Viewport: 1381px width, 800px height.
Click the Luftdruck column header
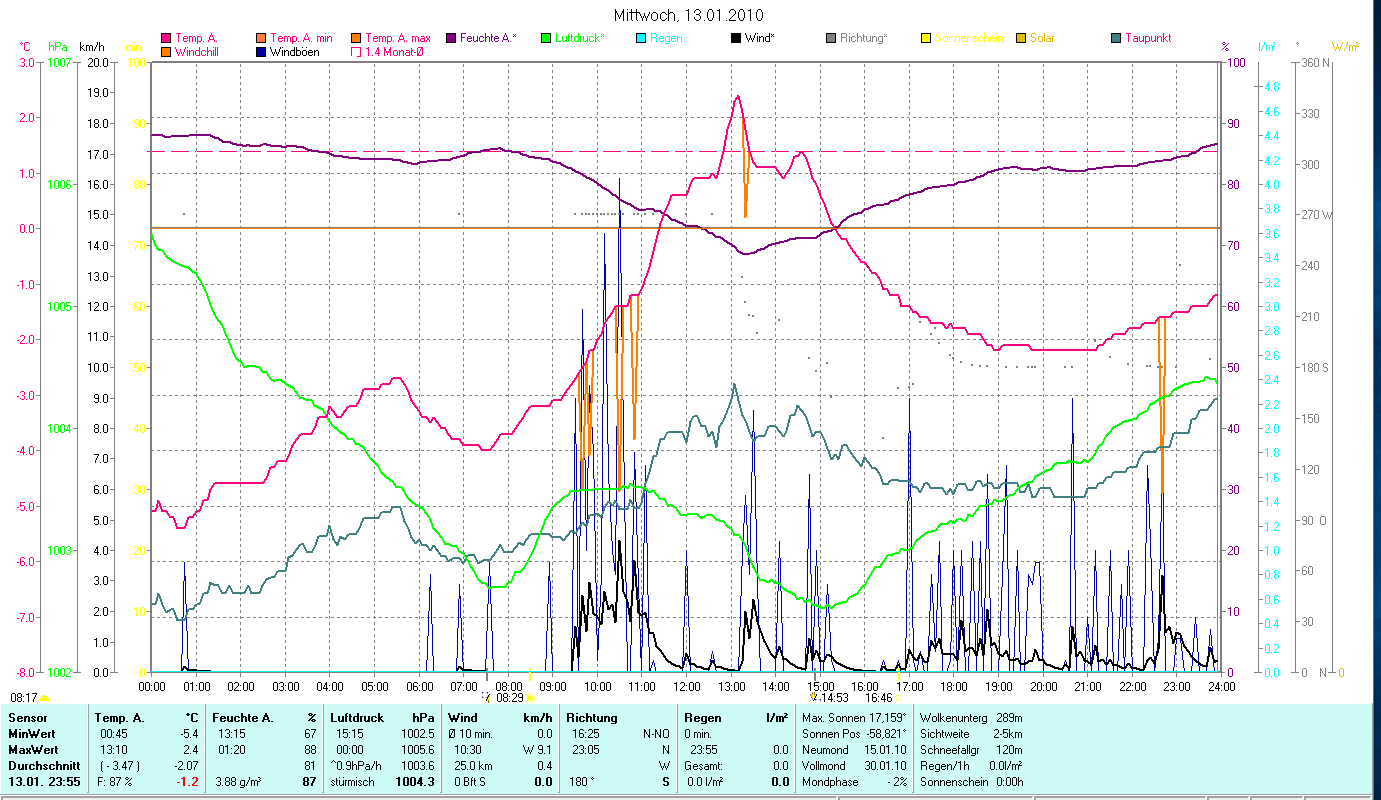(358, 718)
